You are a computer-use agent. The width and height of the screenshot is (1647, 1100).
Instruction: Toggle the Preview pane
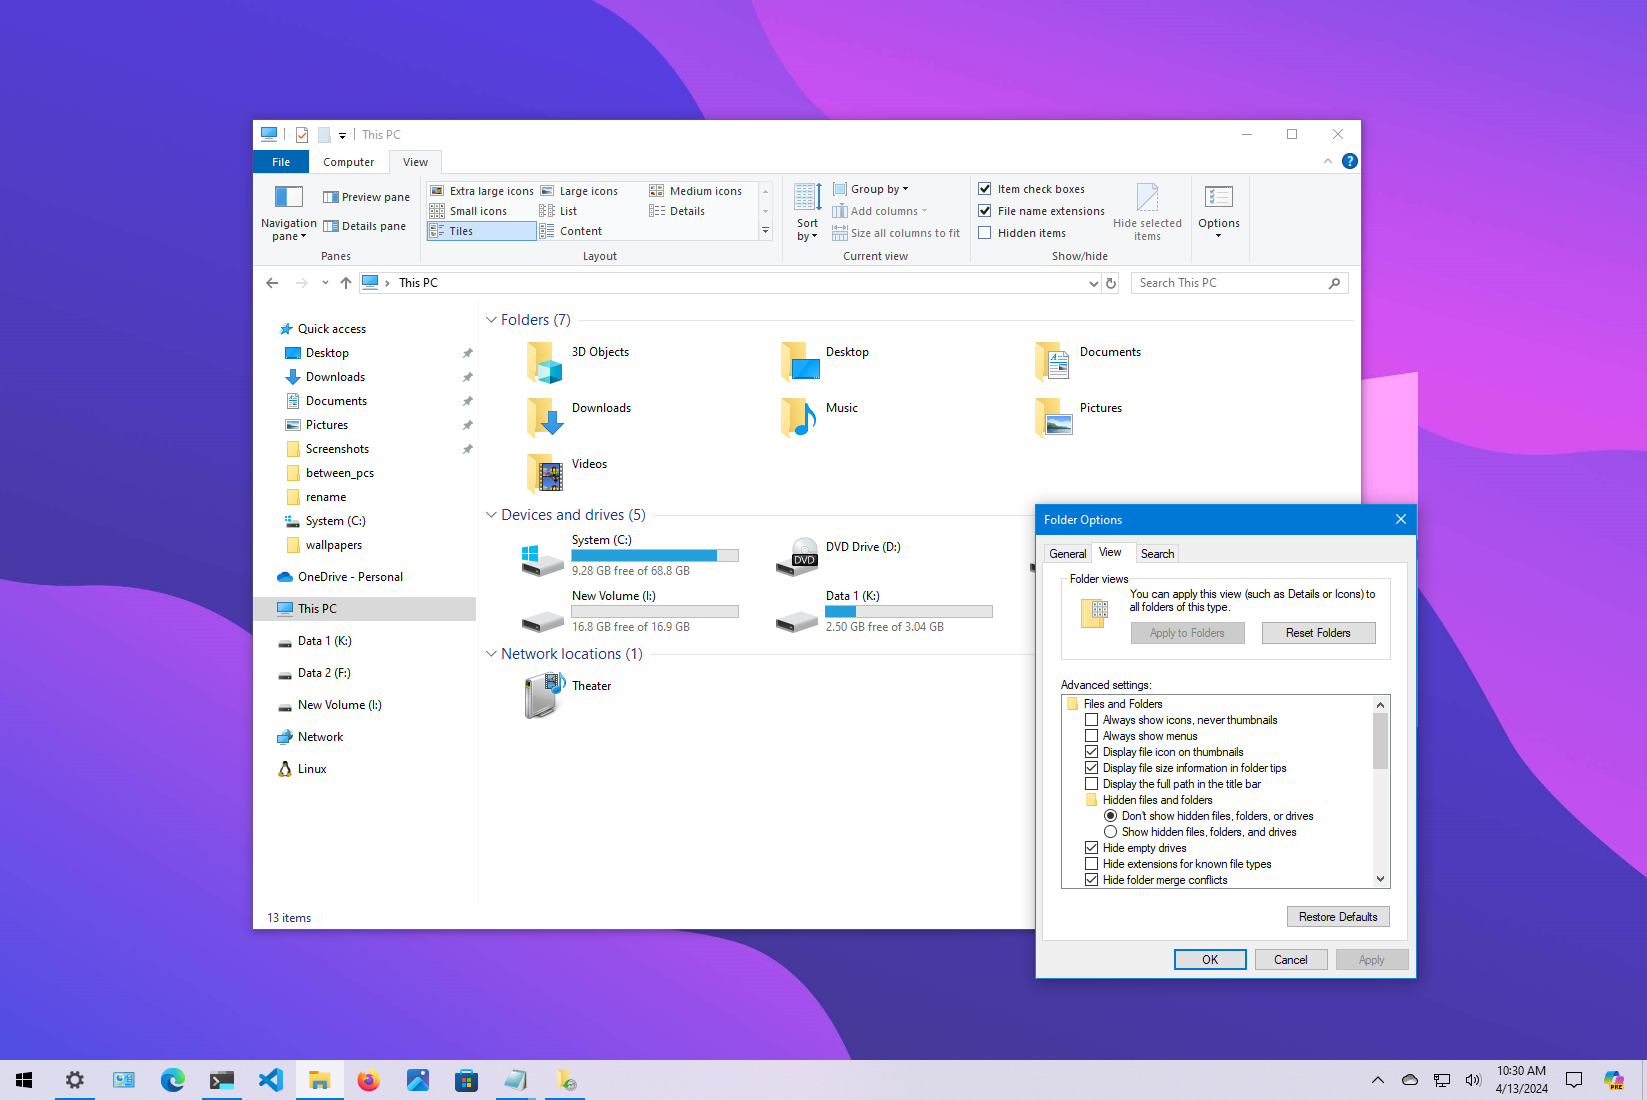366,197
